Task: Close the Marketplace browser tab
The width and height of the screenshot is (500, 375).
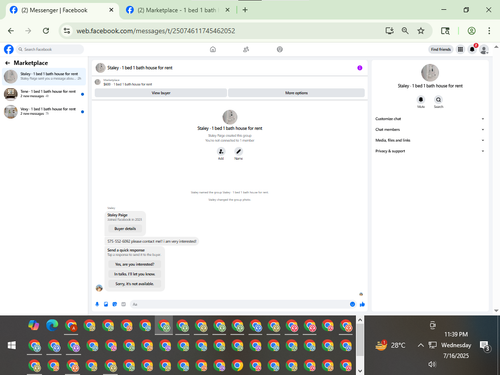Action: [227, 10]
